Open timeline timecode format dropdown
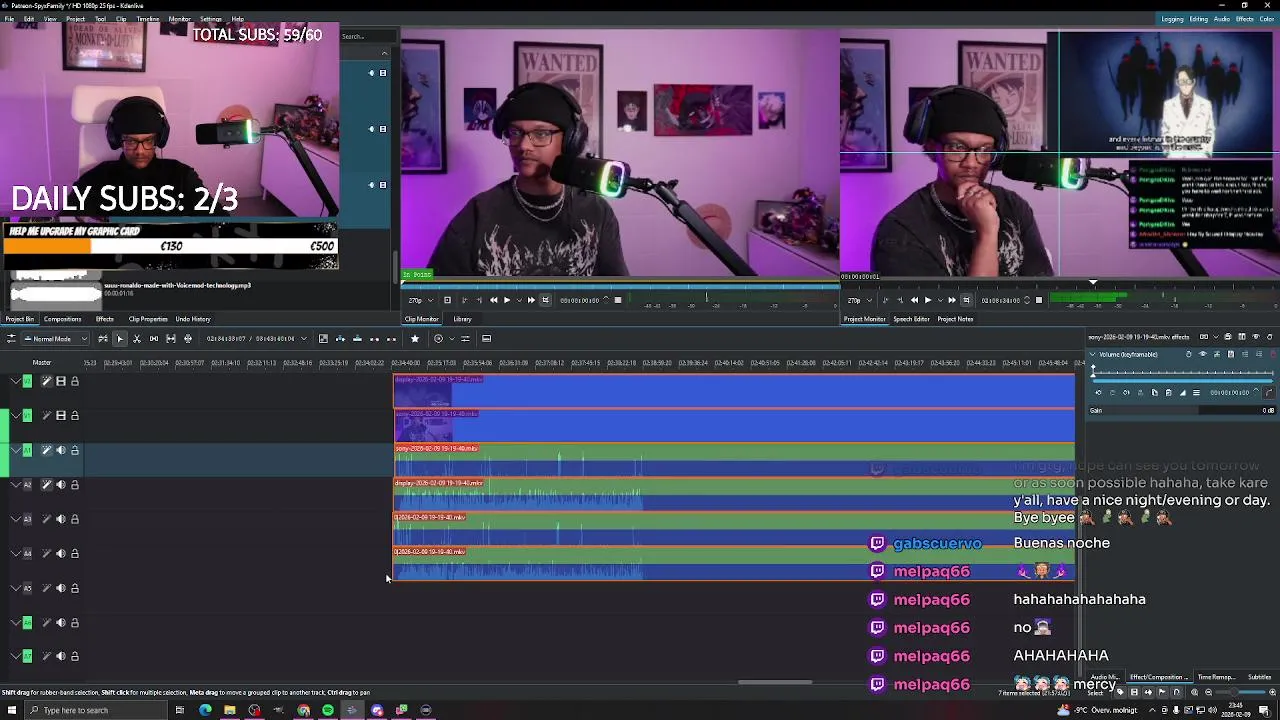 [304, 338]
